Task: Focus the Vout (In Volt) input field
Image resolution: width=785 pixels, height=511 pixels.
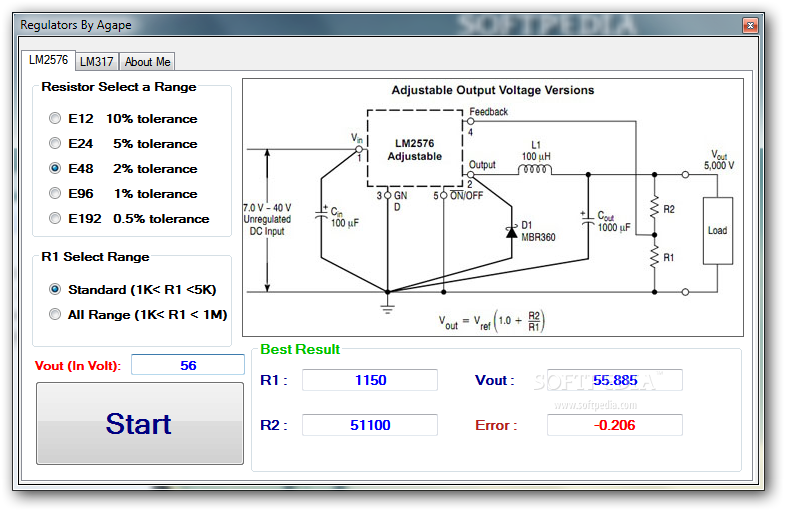Action: (188, 365)
